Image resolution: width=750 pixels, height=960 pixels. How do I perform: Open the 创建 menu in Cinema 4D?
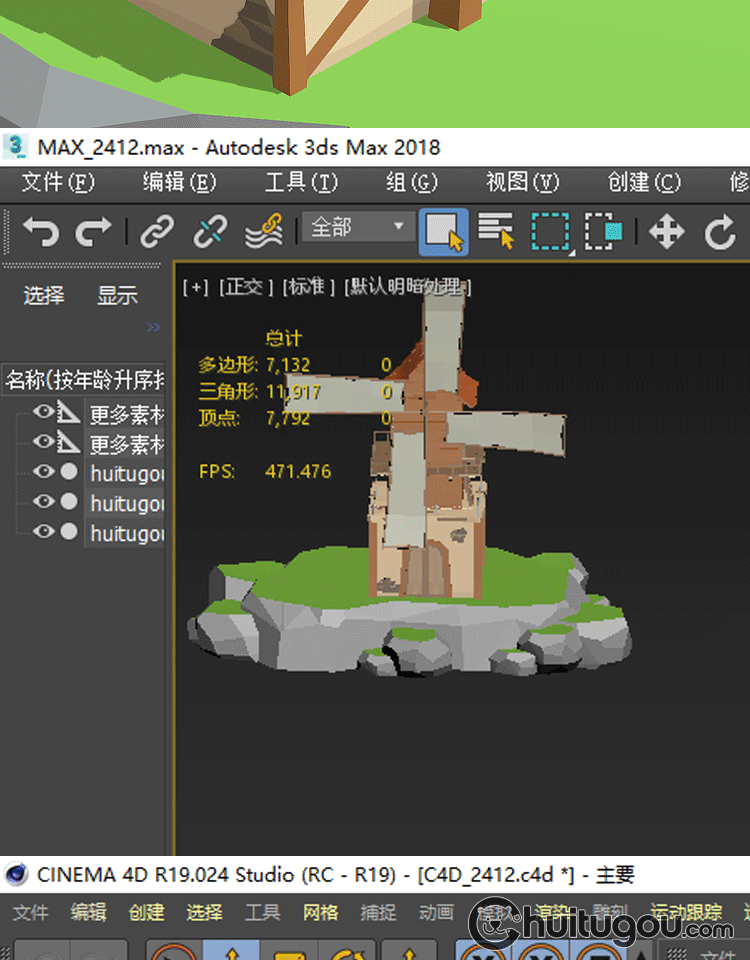tap(146, 912)
